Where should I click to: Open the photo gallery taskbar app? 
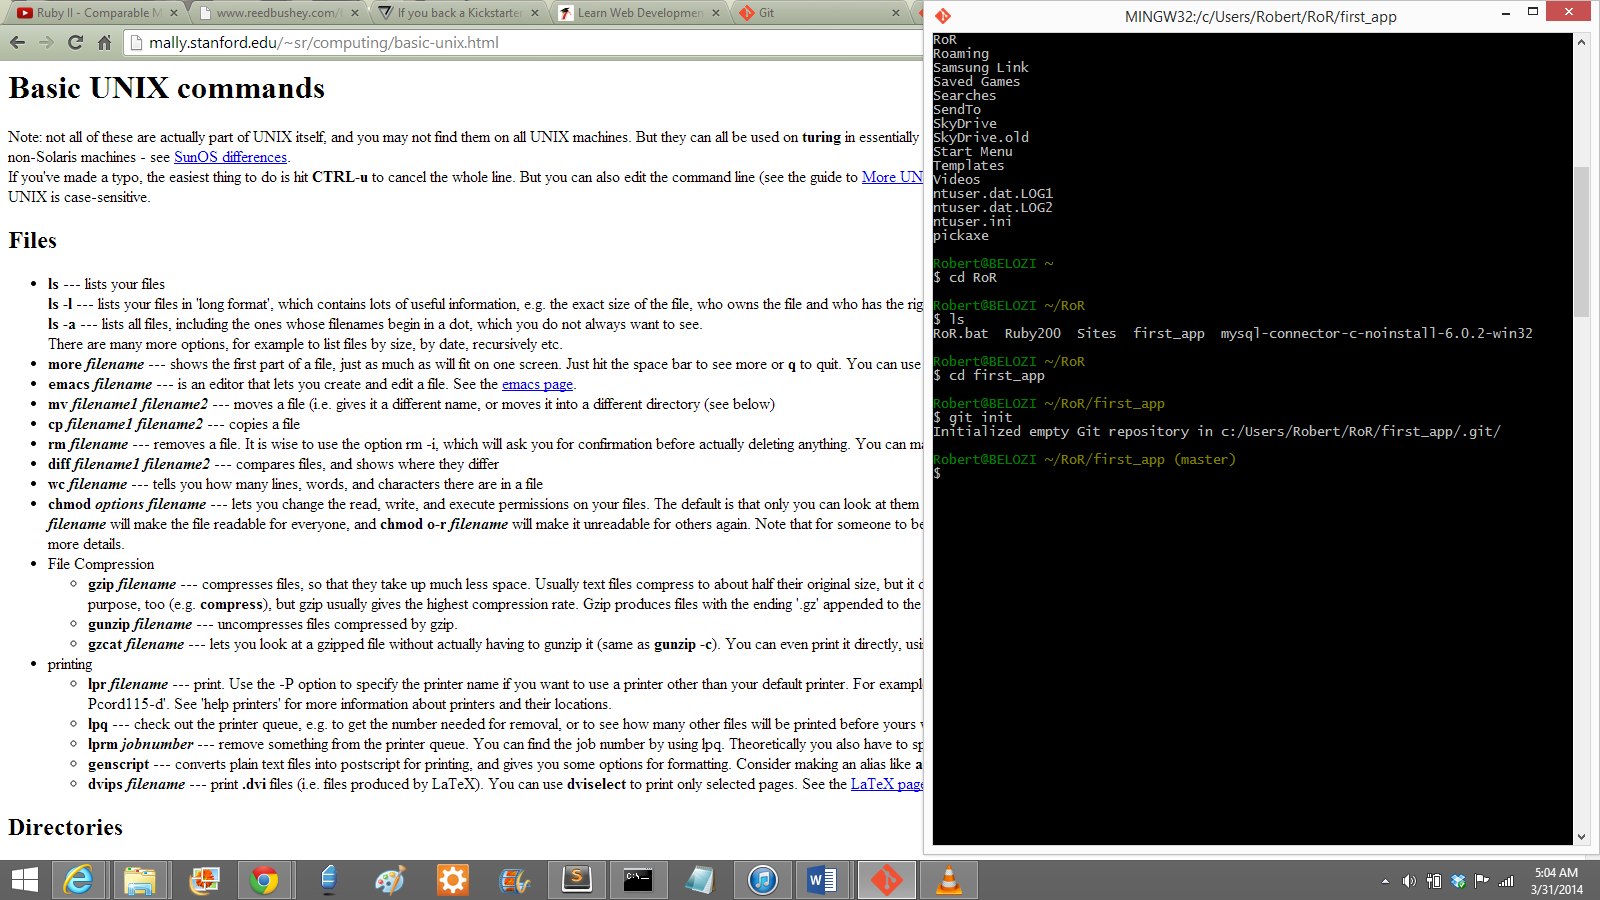coord(203,880)
